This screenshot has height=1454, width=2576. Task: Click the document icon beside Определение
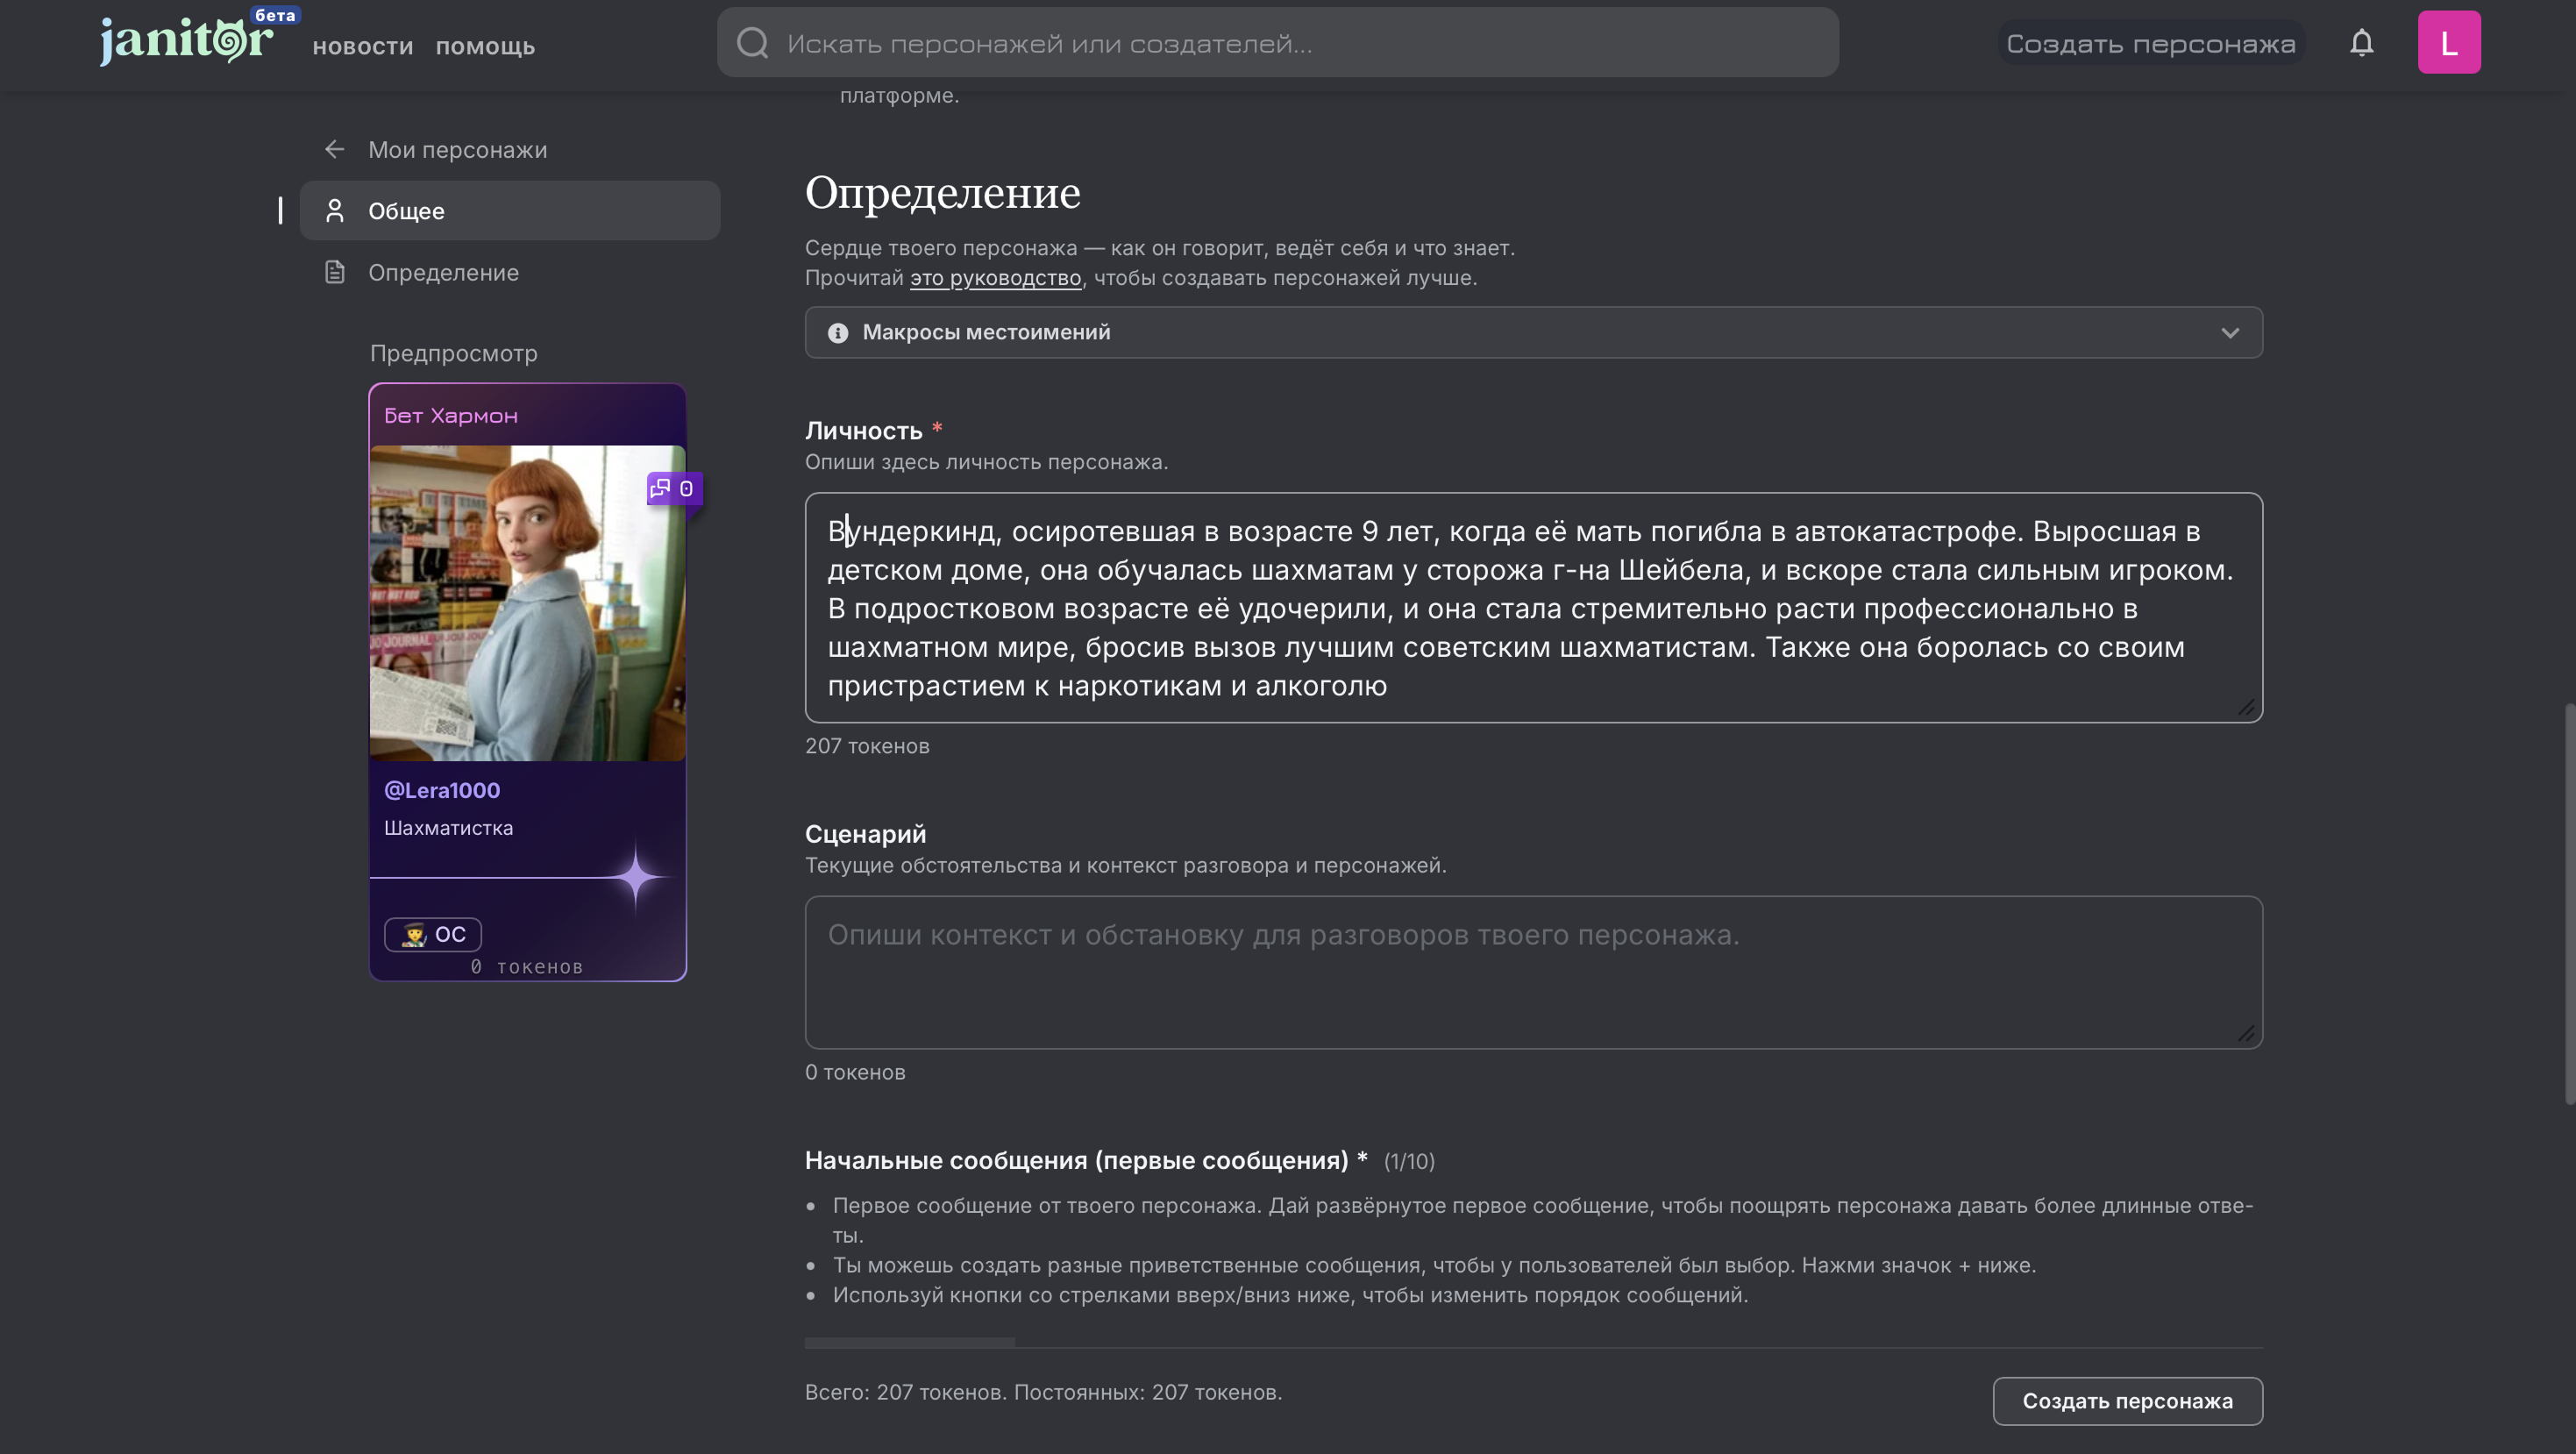point(335,272)
